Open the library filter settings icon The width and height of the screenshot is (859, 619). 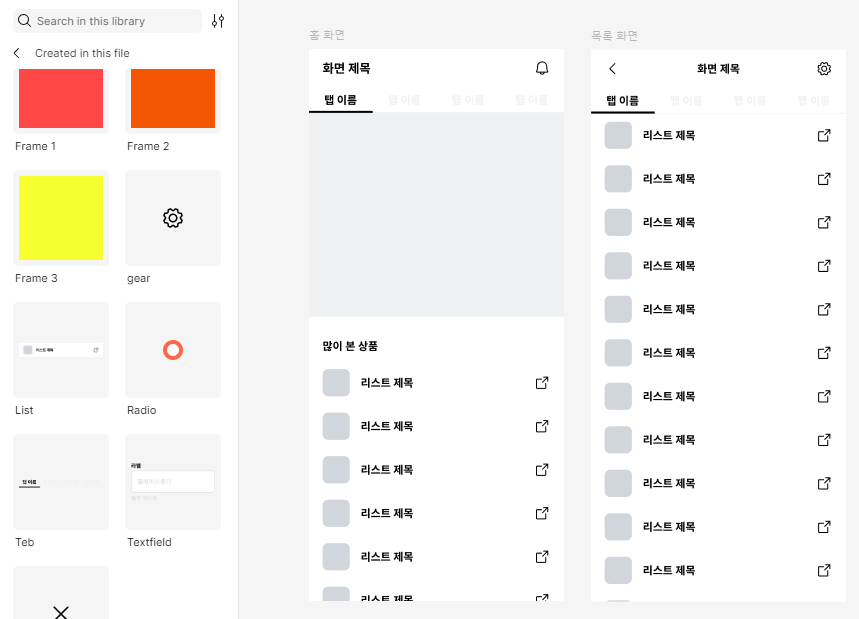pyautogui.click(x=218, y=21)
